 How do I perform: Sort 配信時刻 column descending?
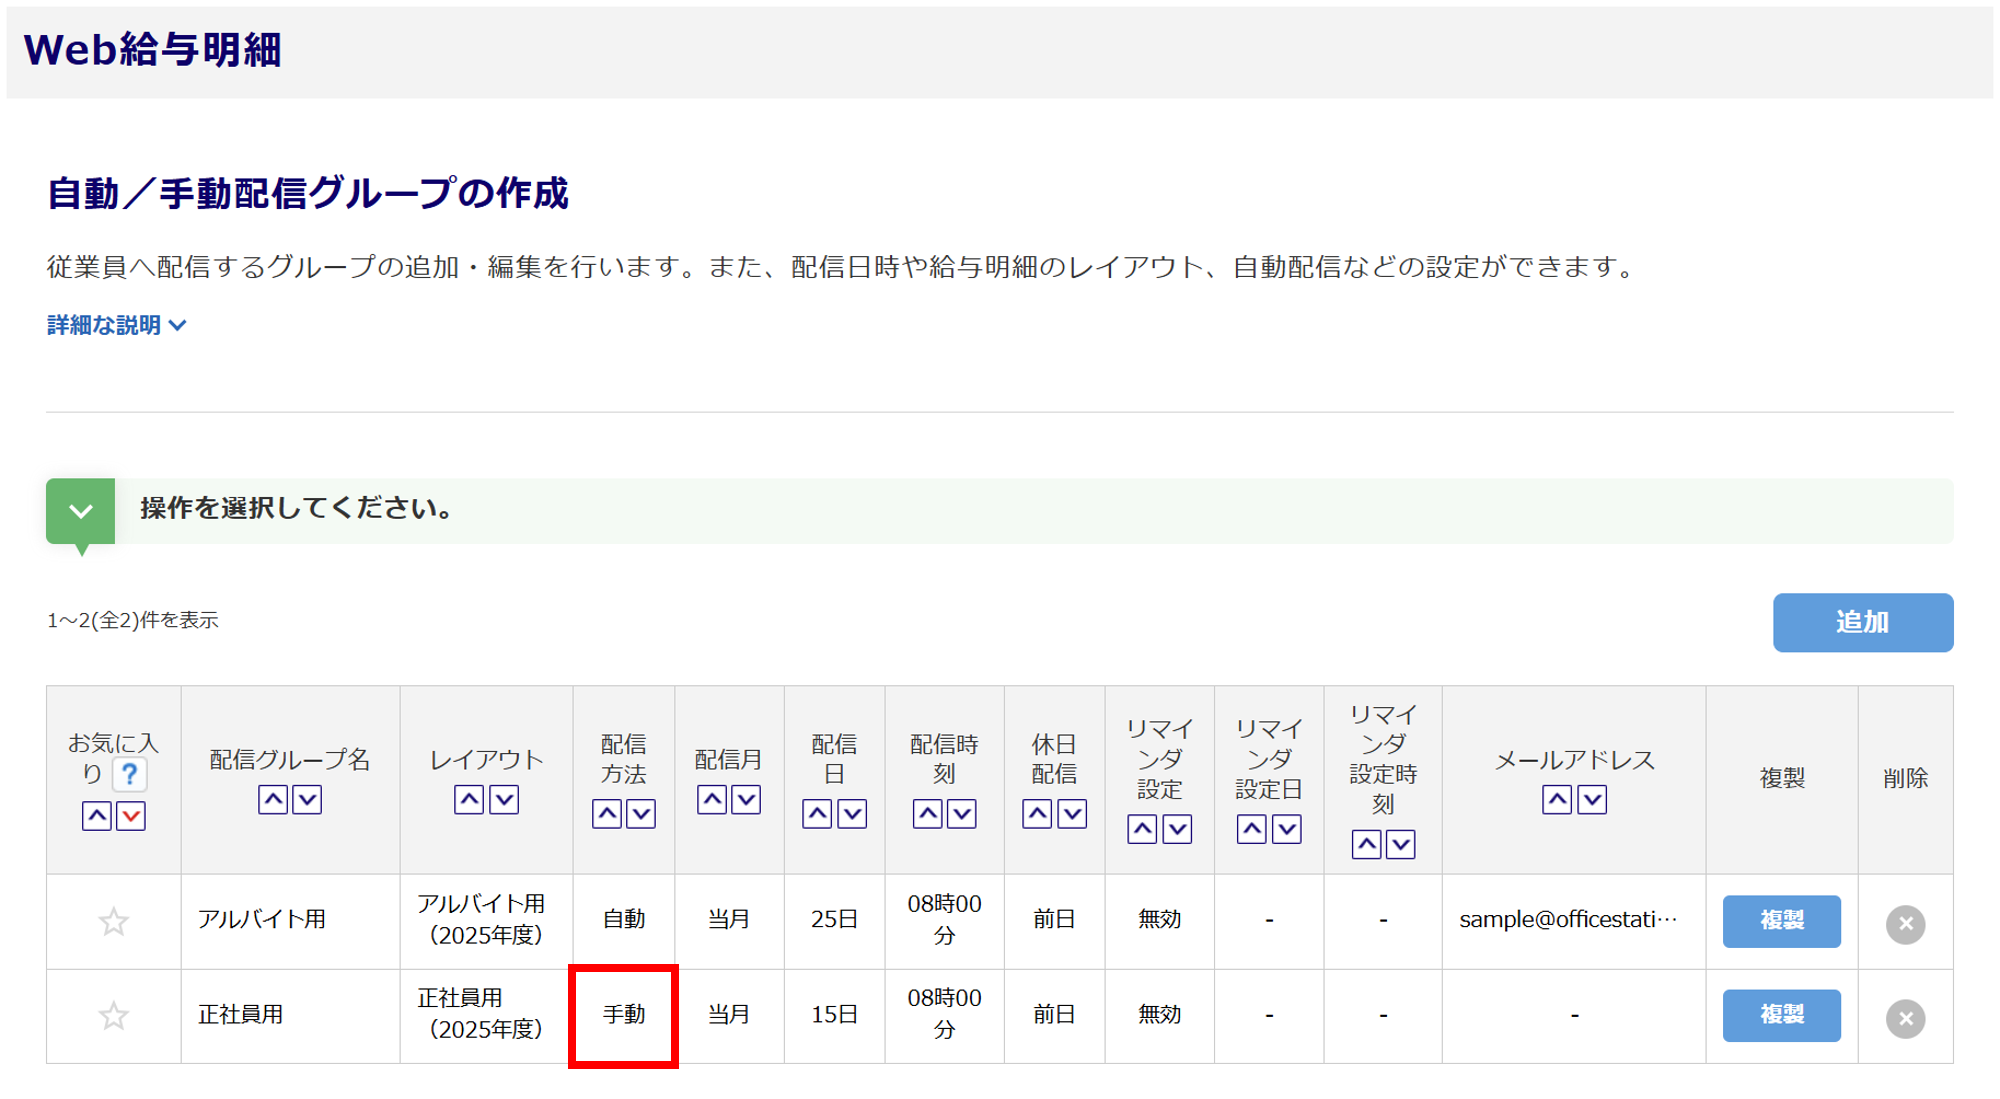pos(962,814)
